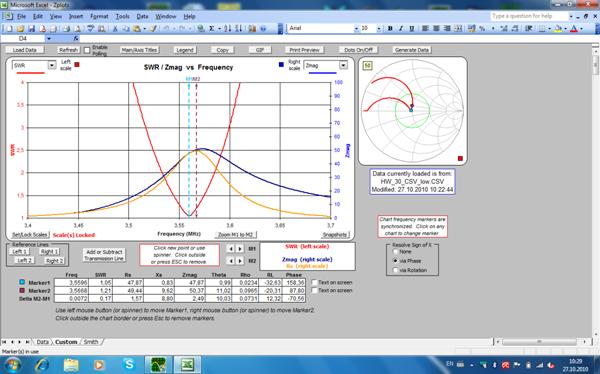Click the Zoom M1 to M2 button
Screen dimensions: 600x374
click(235, 235)
